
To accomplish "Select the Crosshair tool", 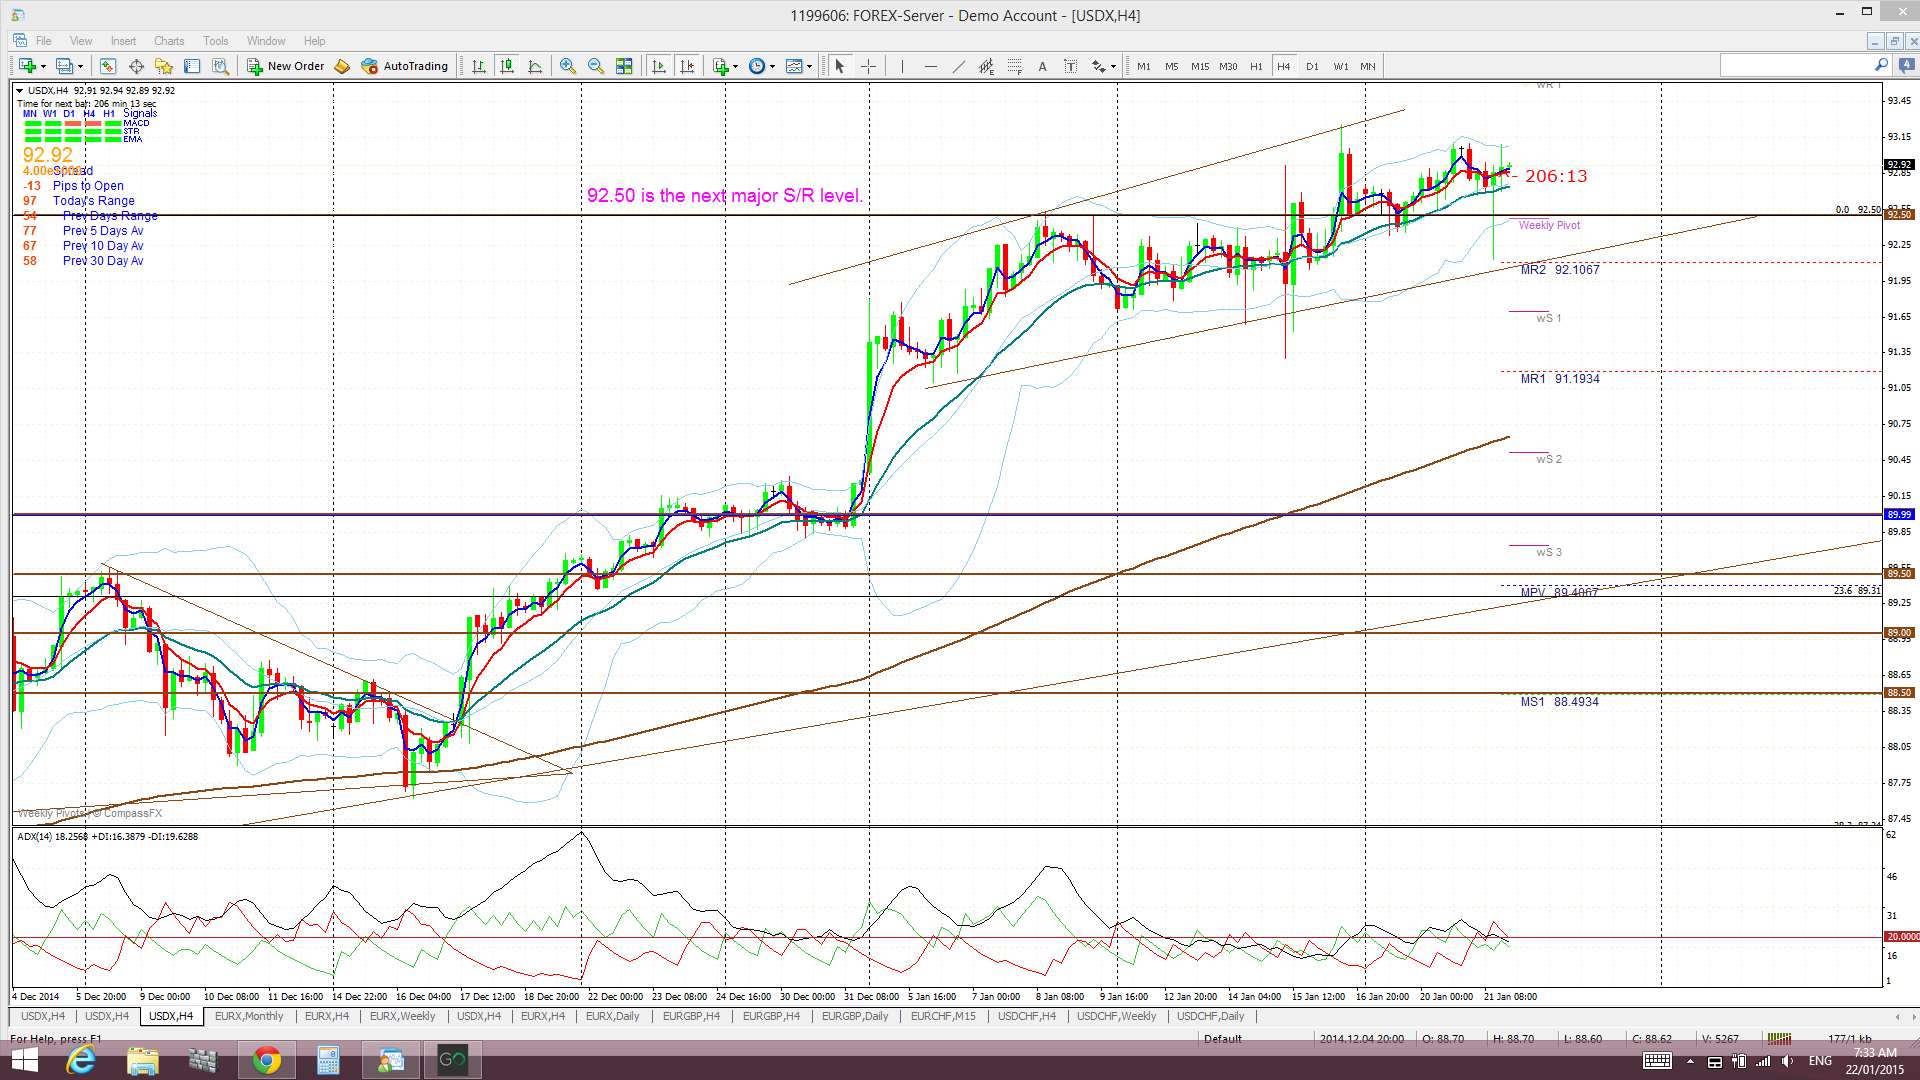I will click(x=868, y=66).
